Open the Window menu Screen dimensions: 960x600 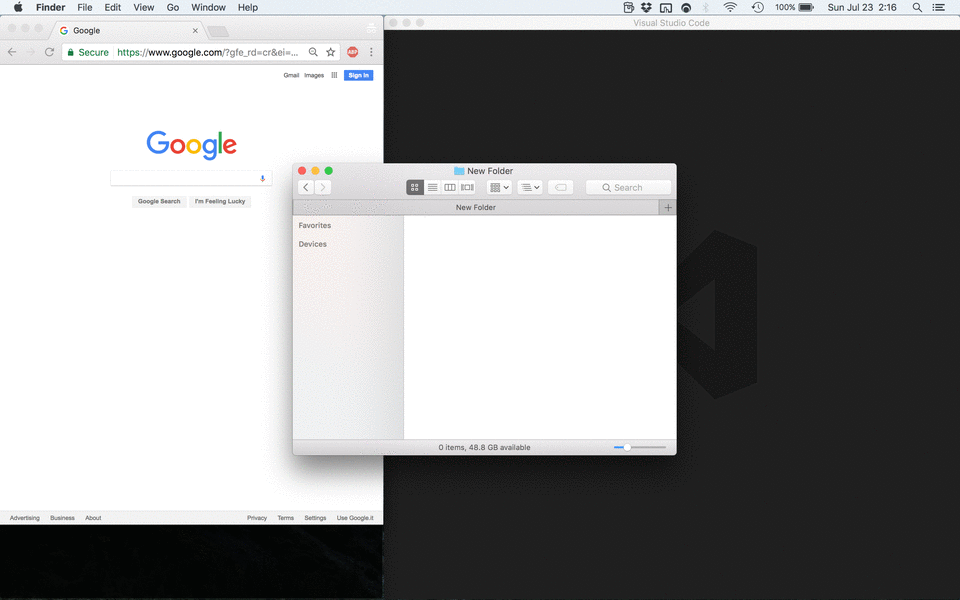[x=208, y=7]
